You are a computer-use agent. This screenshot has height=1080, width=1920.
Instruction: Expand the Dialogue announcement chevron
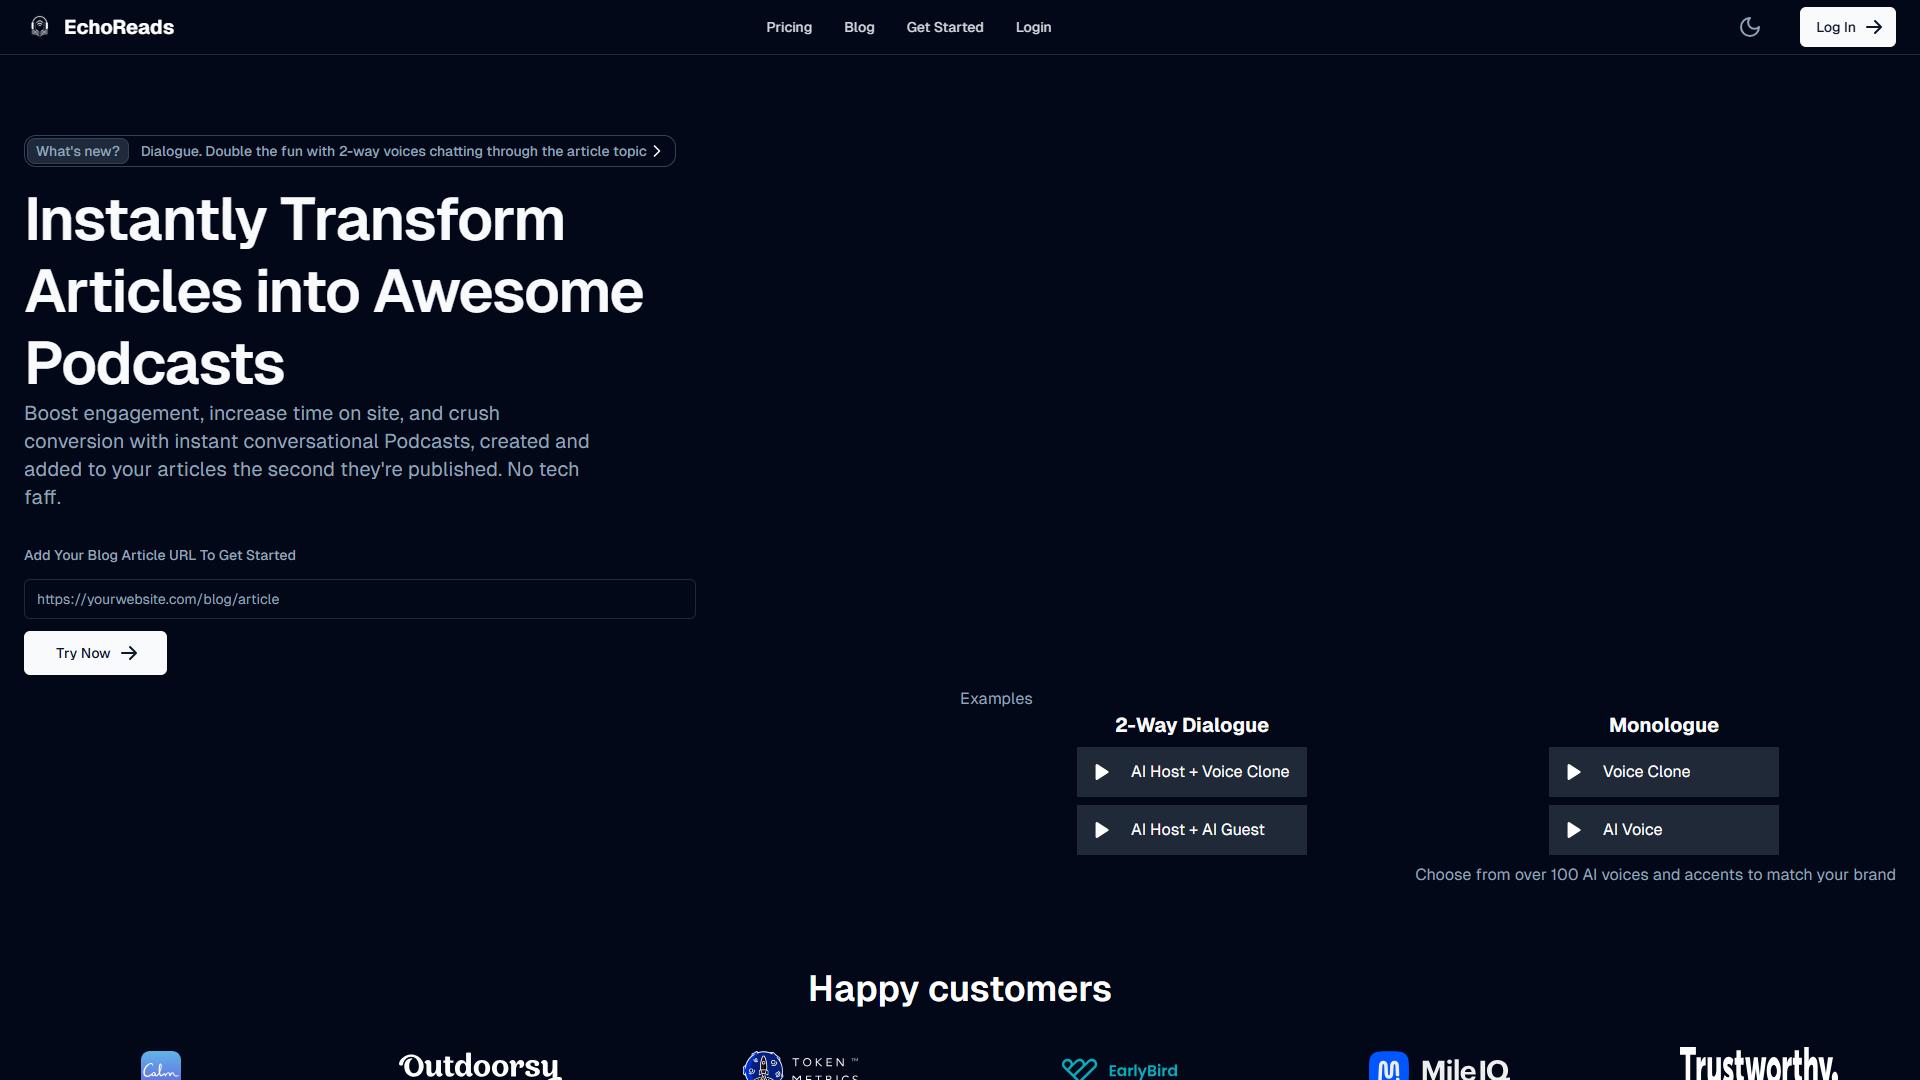pos(657,151)
